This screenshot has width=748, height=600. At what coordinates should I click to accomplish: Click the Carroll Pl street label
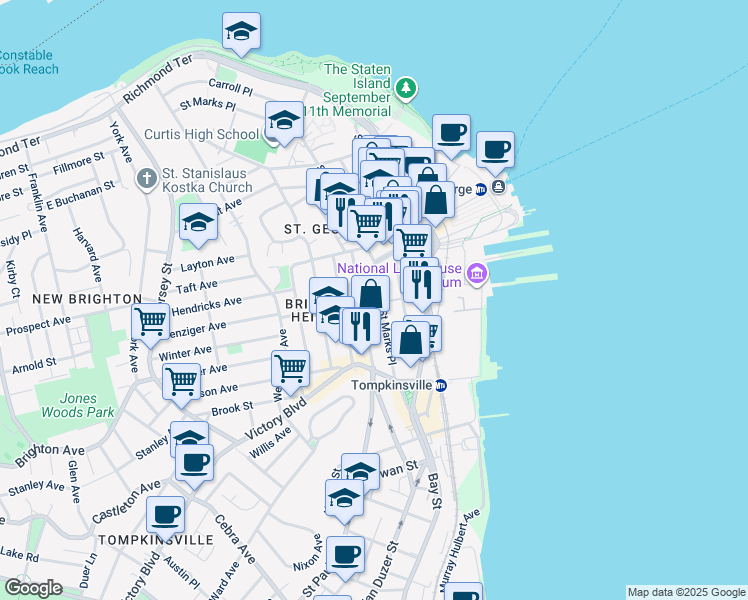231,86
